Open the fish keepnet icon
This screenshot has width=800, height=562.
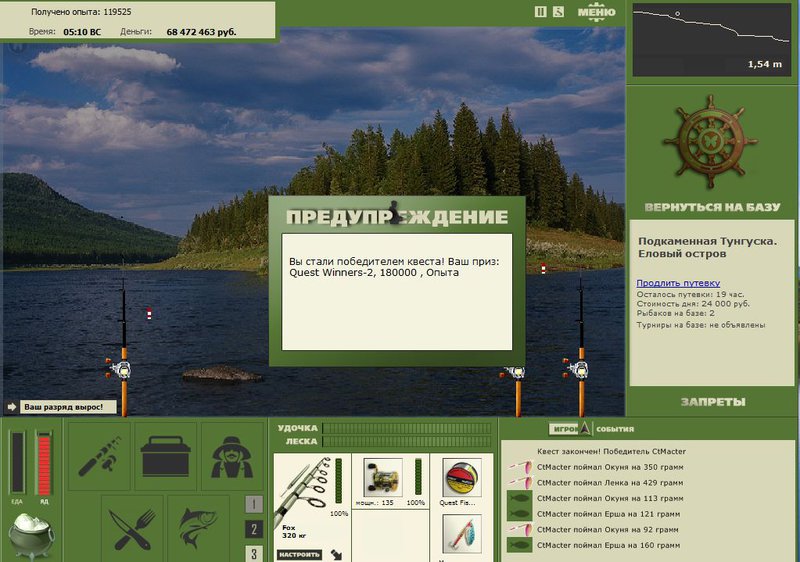(198, 528)
